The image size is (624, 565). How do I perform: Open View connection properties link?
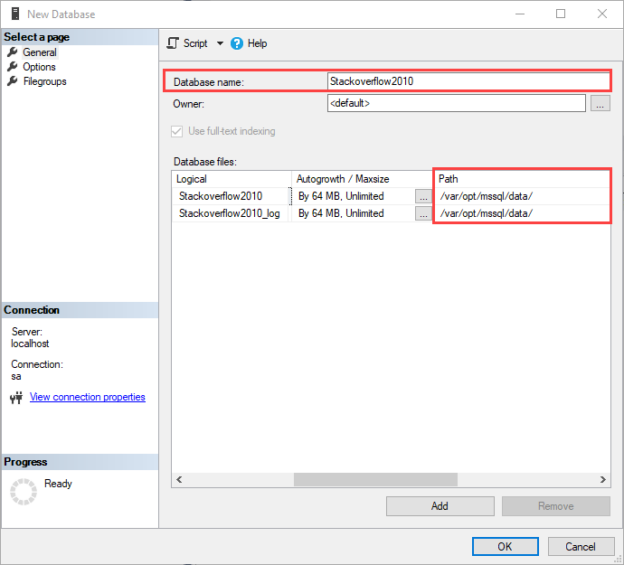tap(87, 397)
